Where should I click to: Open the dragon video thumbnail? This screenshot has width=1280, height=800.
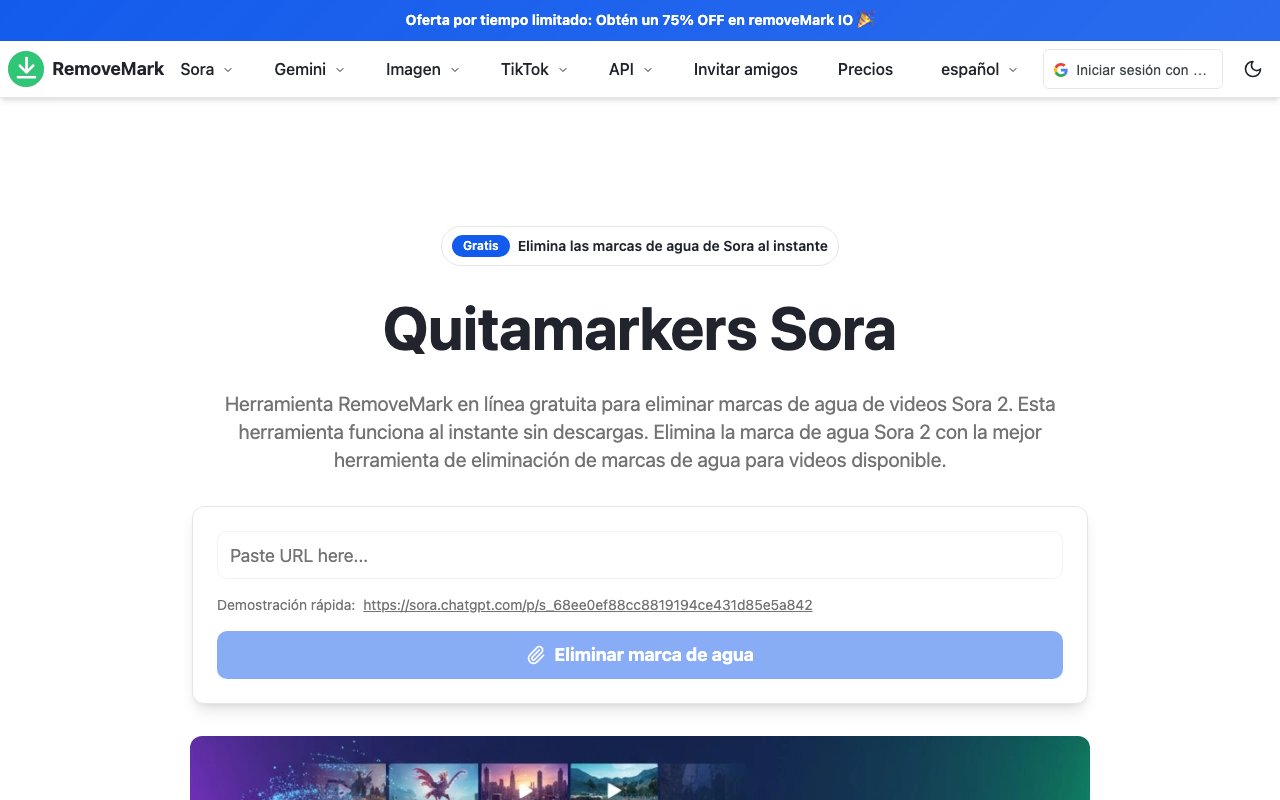click(x=433, y=782)
